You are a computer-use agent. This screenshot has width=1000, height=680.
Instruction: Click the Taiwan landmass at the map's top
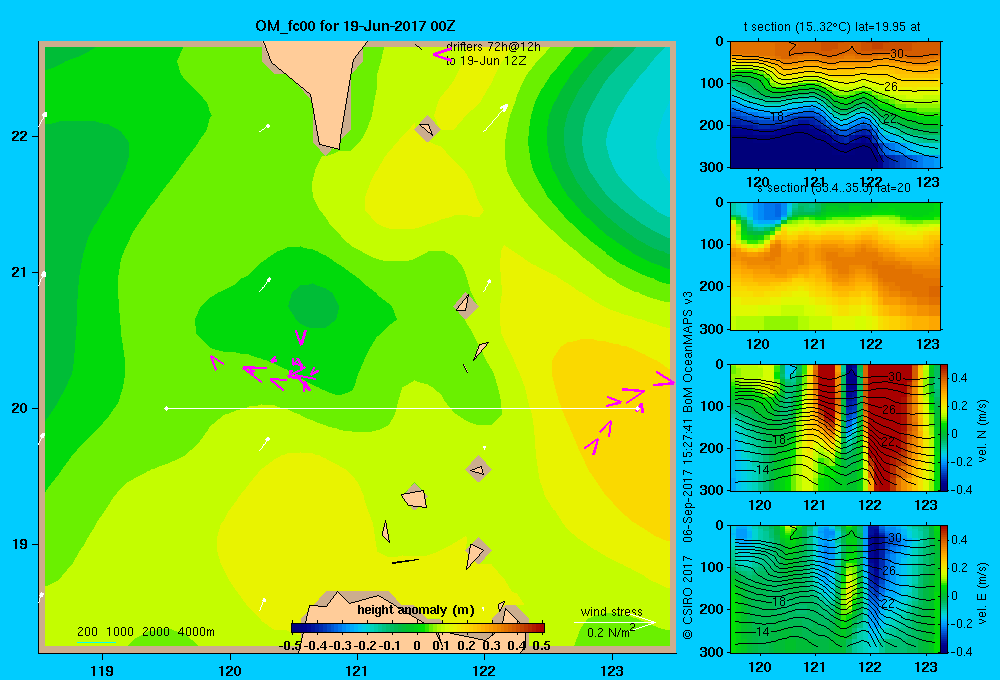pyautogui.click(x=319, y=89)
